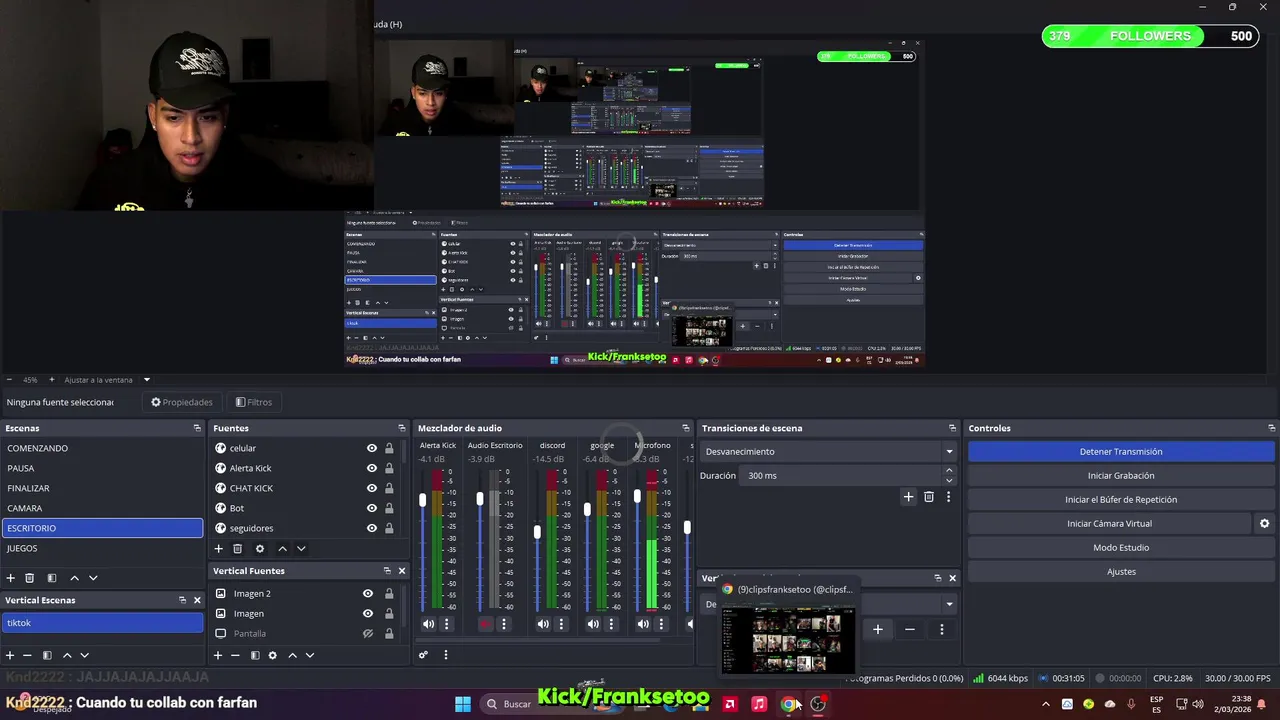The width and height of the screenshot is (1280, 720).
Task: Adjust the discord volume fader
Action: click(537, 532)
